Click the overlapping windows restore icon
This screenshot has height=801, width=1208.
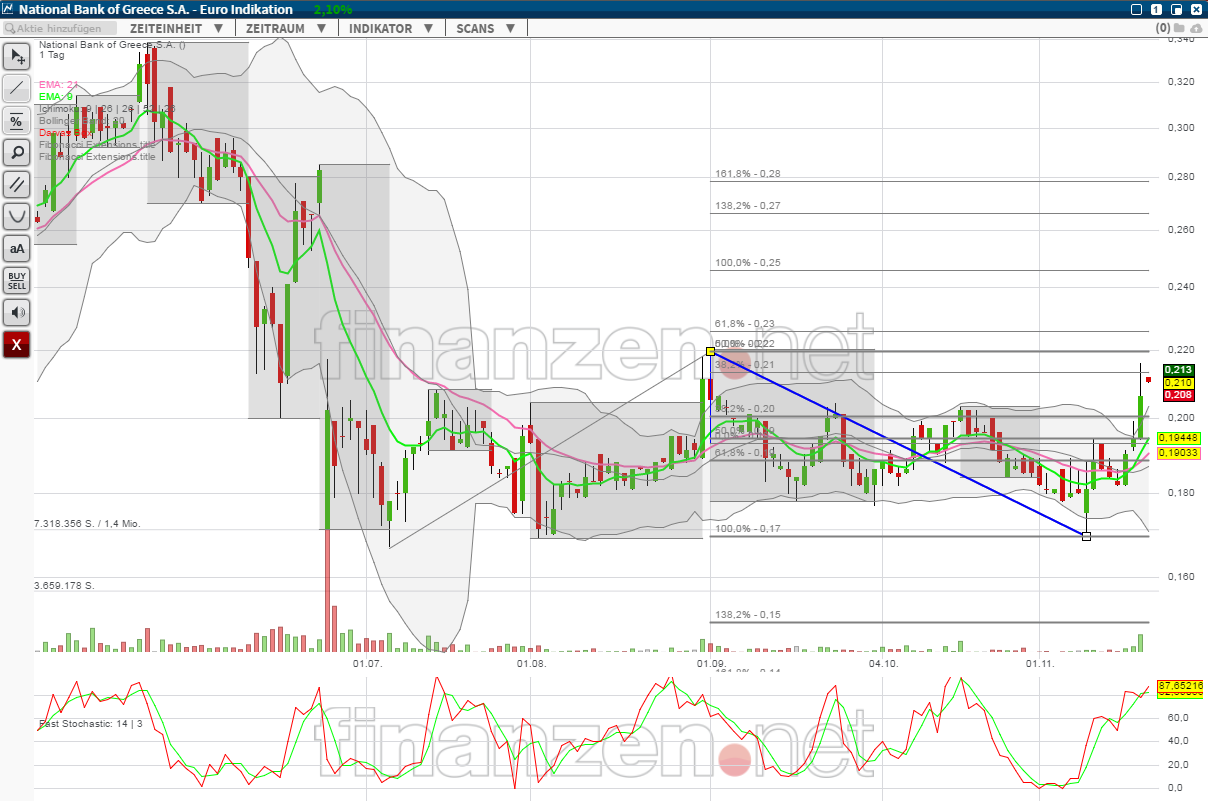(x=1176, y=9)
